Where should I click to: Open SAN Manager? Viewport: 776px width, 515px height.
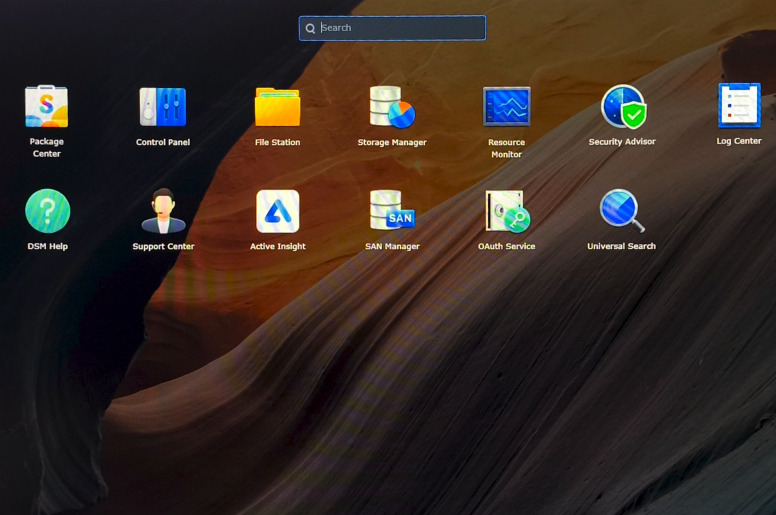click(392, 210)
